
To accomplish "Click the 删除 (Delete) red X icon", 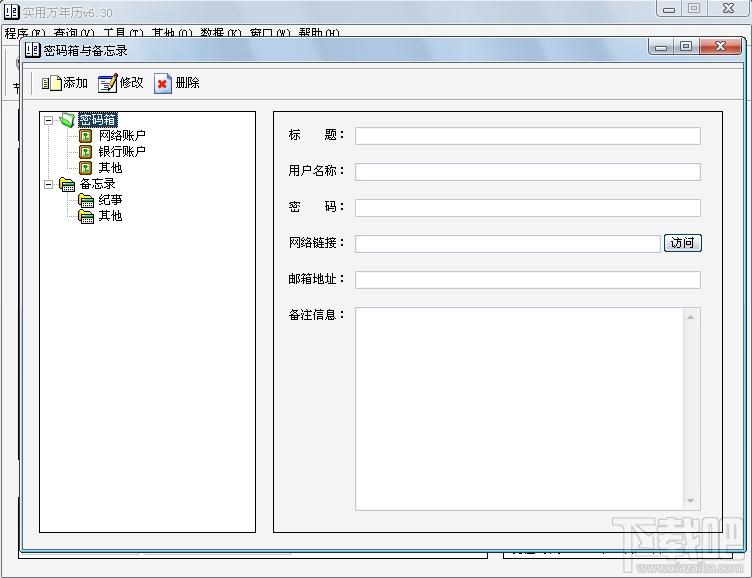I will [x=163, y=83].
